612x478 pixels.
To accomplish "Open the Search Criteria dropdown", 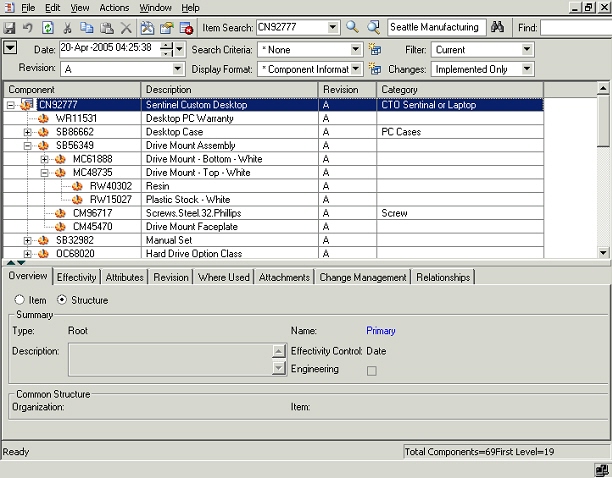I will click(x=356, y=50).
